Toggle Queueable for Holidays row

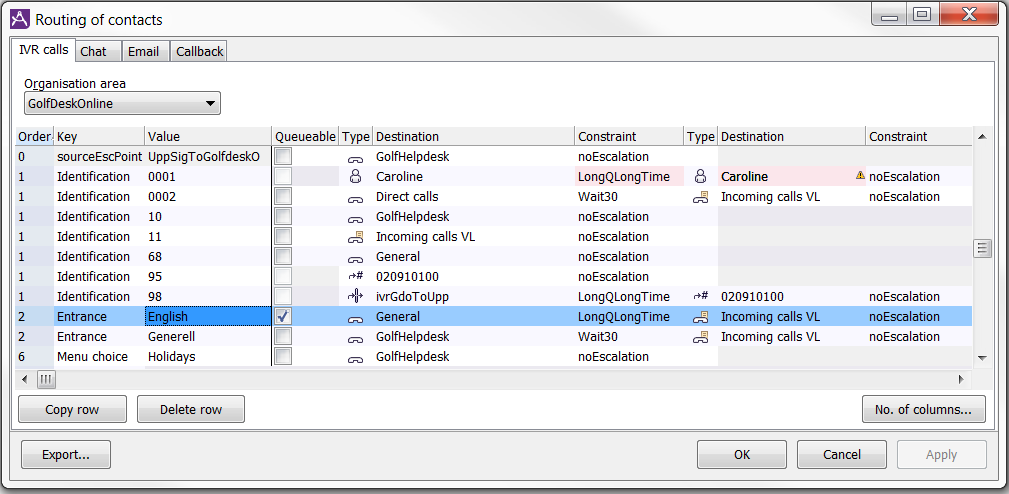283,356
